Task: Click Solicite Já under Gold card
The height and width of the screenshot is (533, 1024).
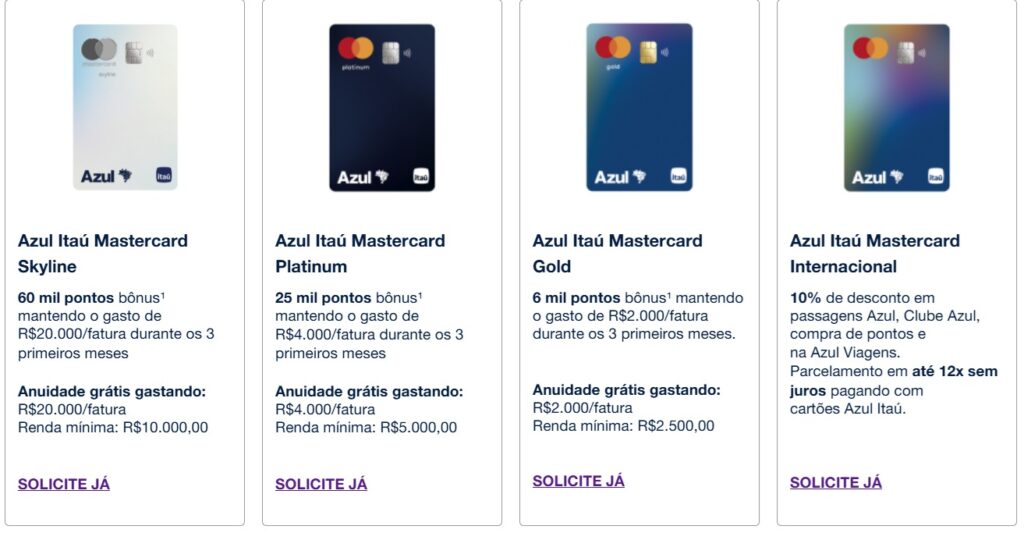Action: click(x=578, y=481)
